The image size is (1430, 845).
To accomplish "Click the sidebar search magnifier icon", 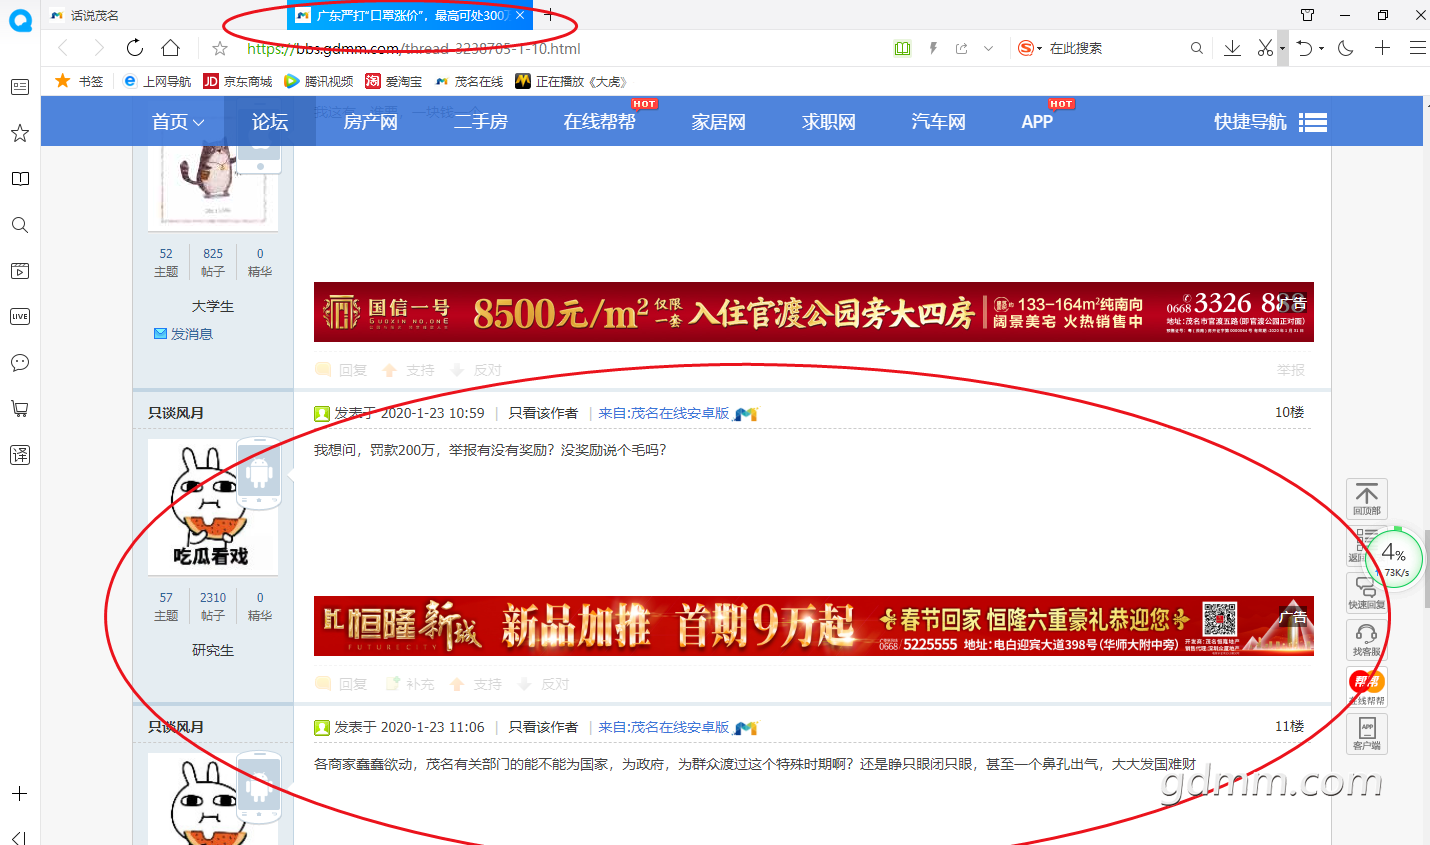I will (20, 225).
